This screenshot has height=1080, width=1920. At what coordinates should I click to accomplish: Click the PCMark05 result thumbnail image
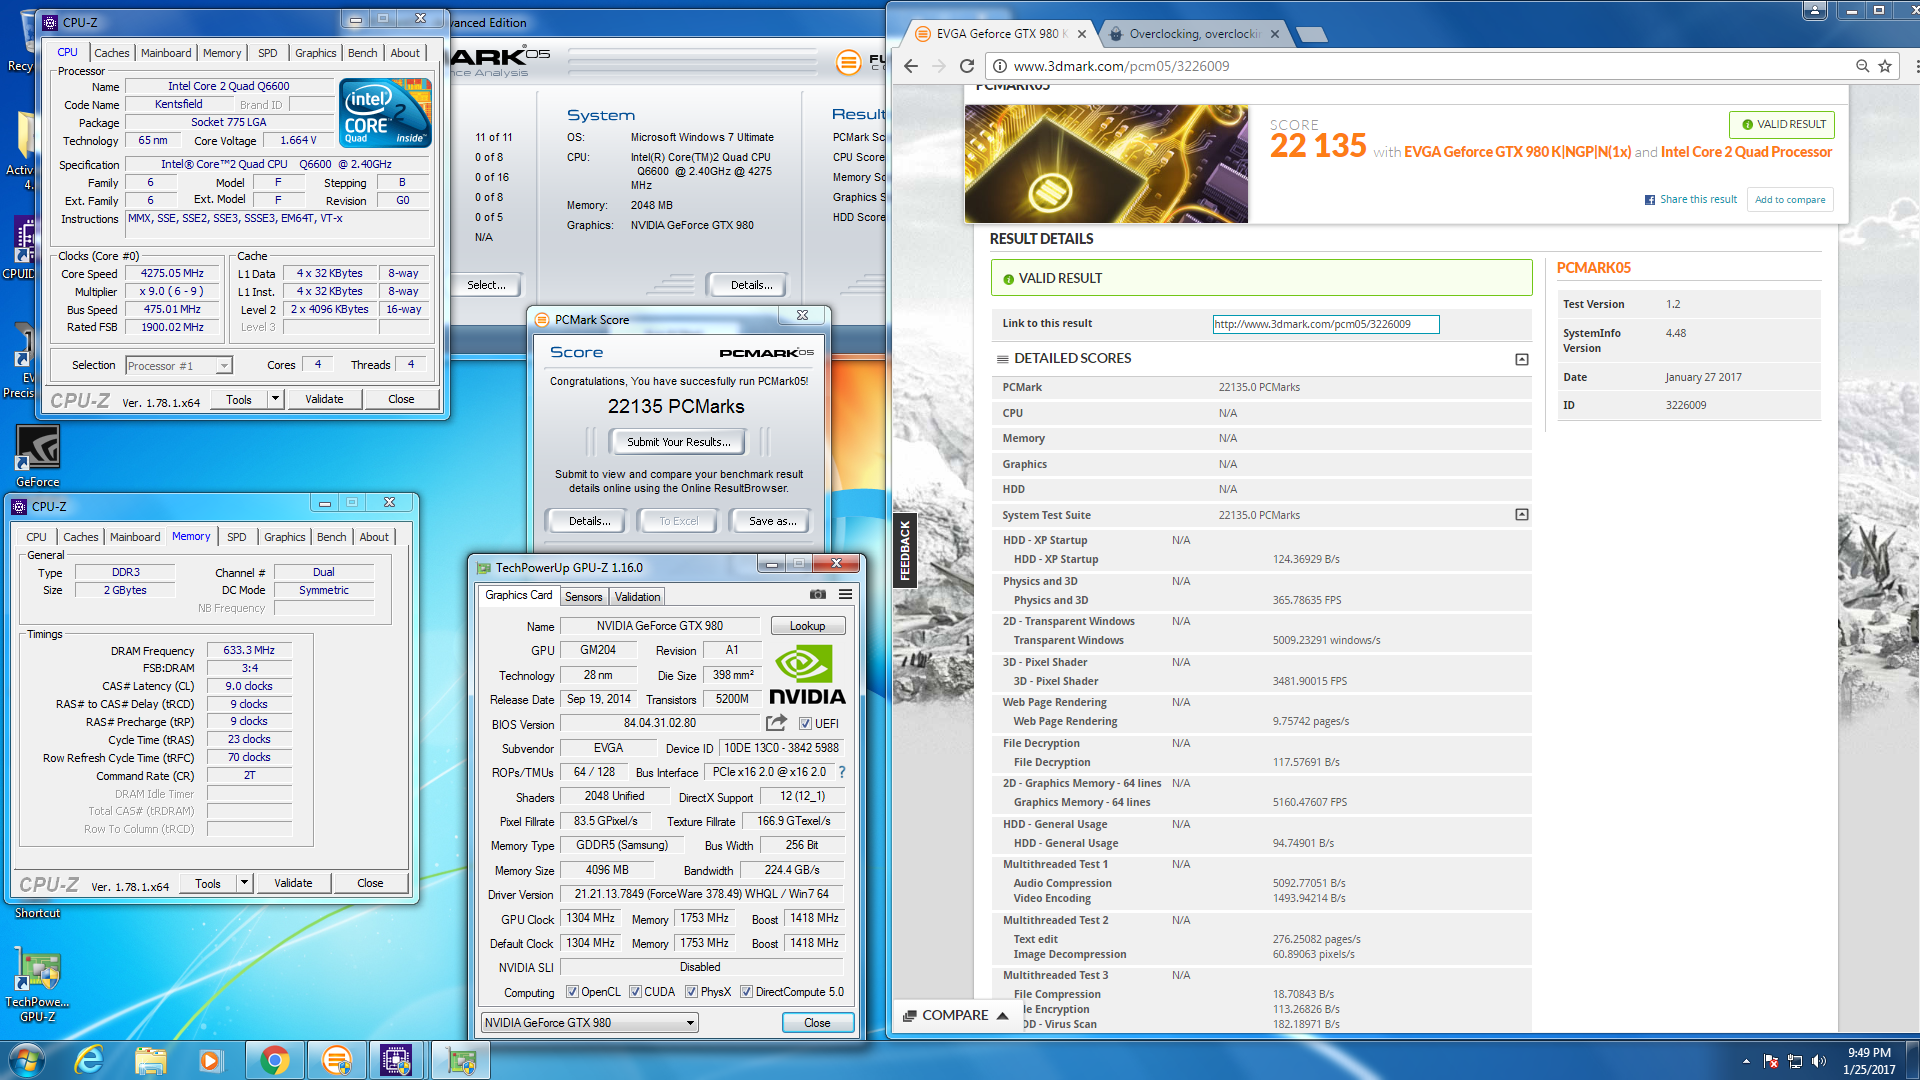tap(1106, 163)
